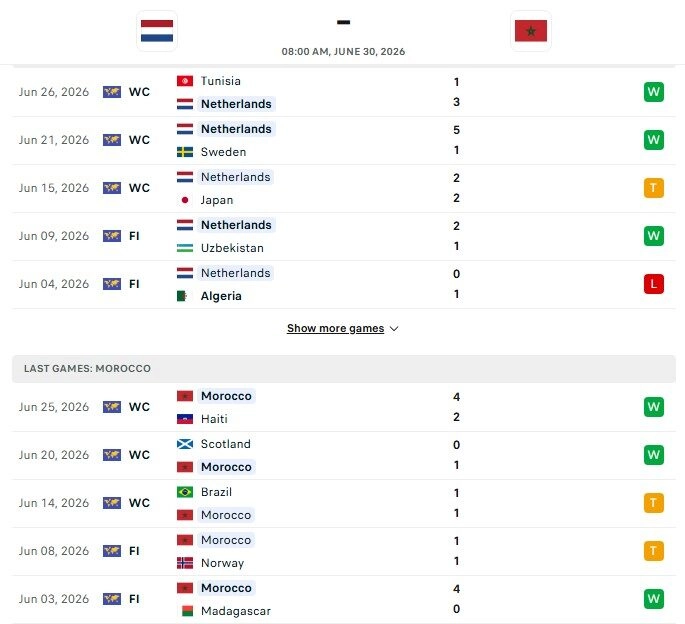Open the Jun 14 Brazil vs Morocco match row

pyautogui.click(x=344, y=503)
